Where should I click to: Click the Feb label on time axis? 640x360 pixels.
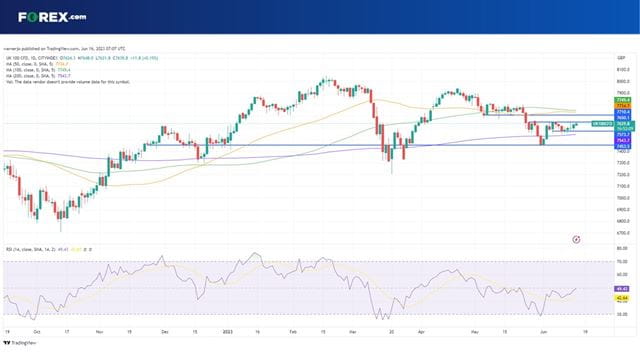pos(293,332)
